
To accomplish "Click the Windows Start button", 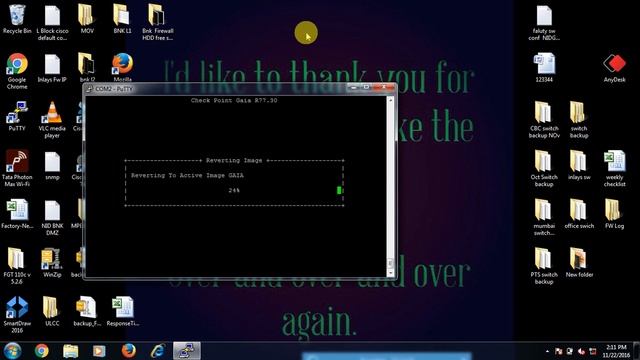I will (12, 351).
